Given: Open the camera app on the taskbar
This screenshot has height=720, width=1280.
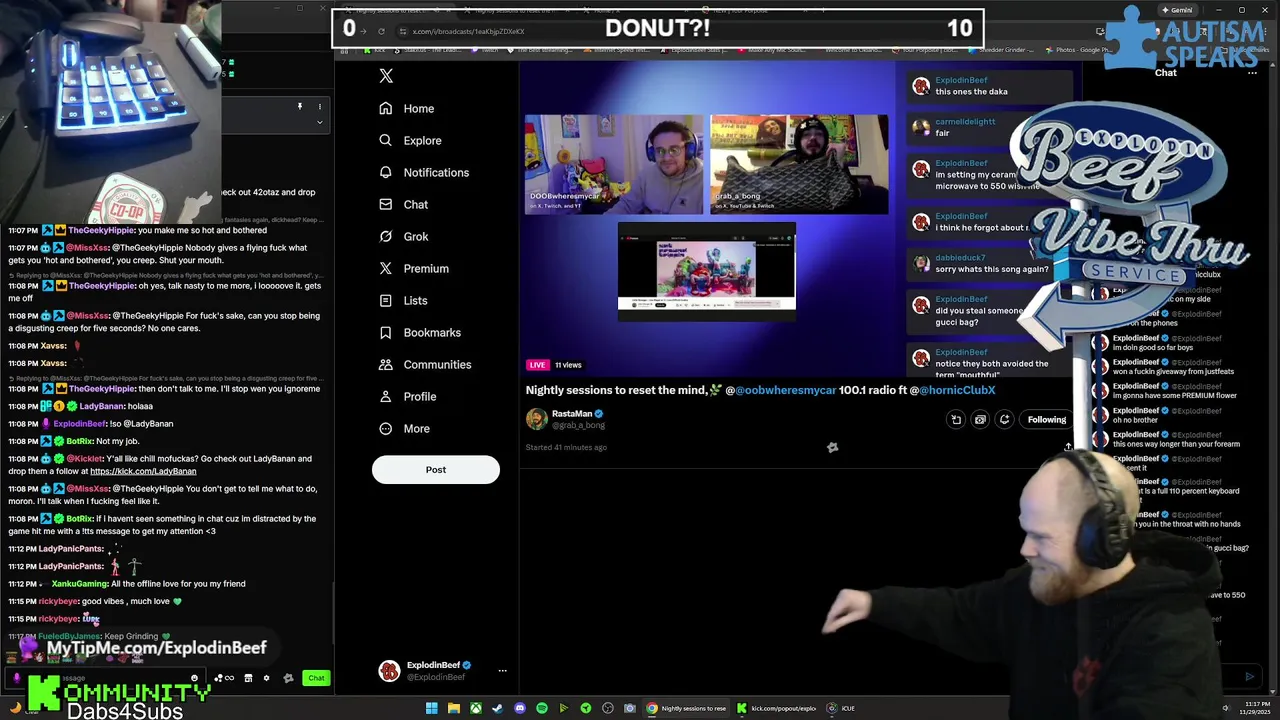Looking at the screenshot, I should [630, 708].
